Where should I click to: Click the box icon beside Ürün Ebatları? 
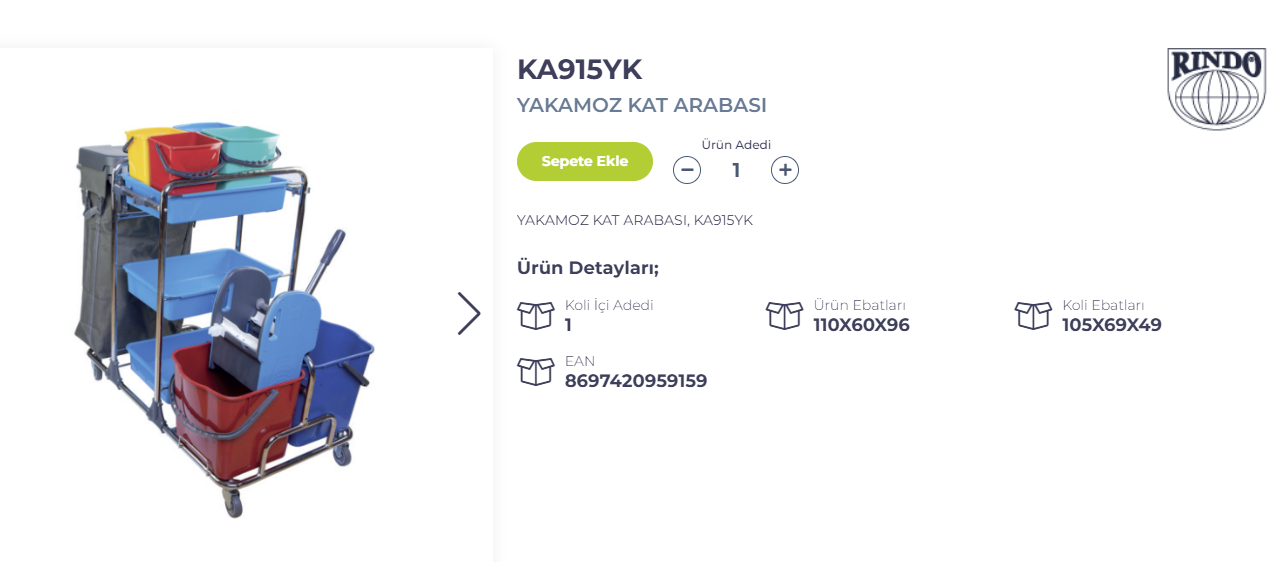tap(784, 315)
